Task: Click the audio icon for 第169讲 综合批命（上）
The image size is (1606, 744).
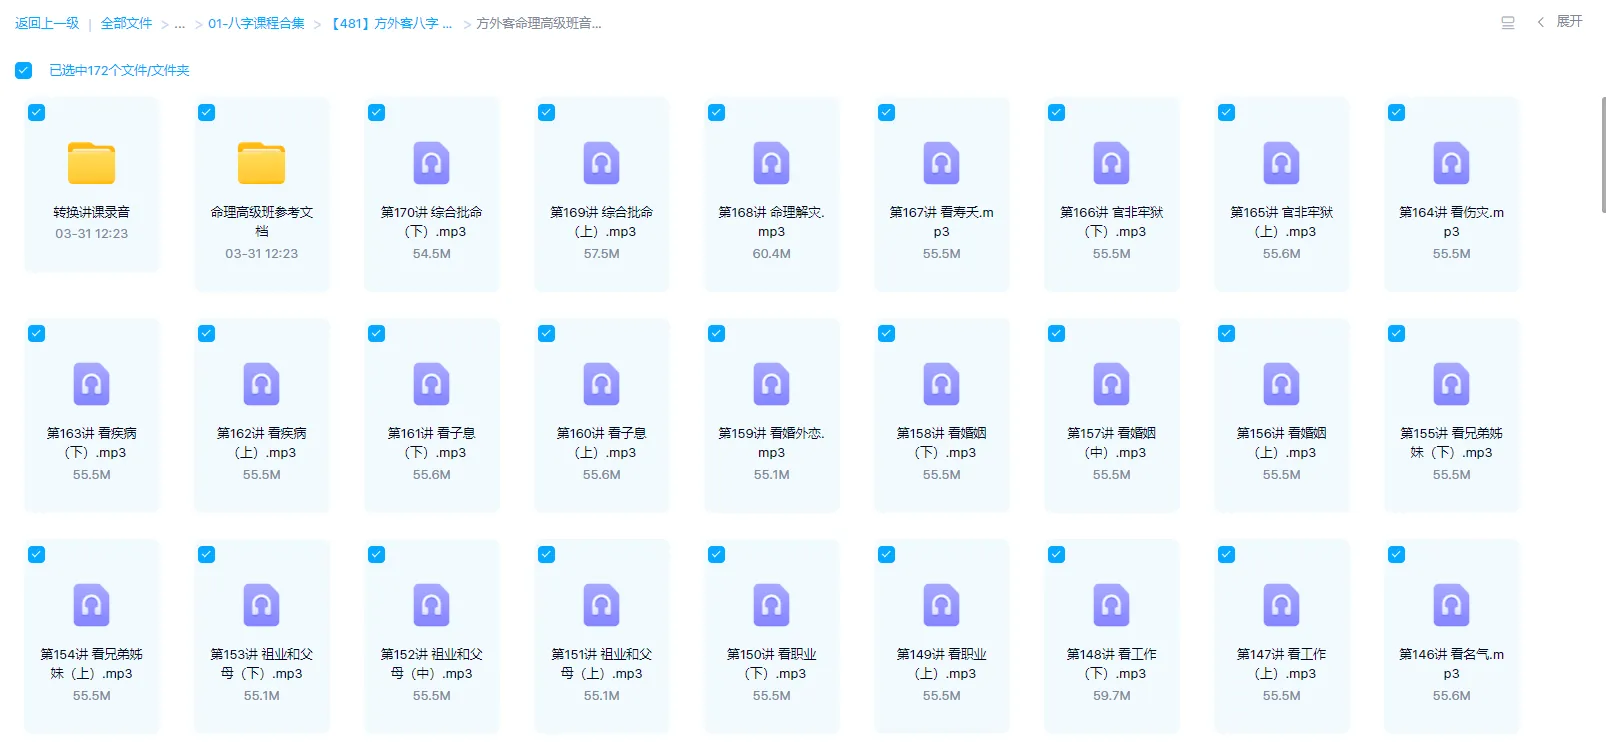Action: tap(601, 163)
